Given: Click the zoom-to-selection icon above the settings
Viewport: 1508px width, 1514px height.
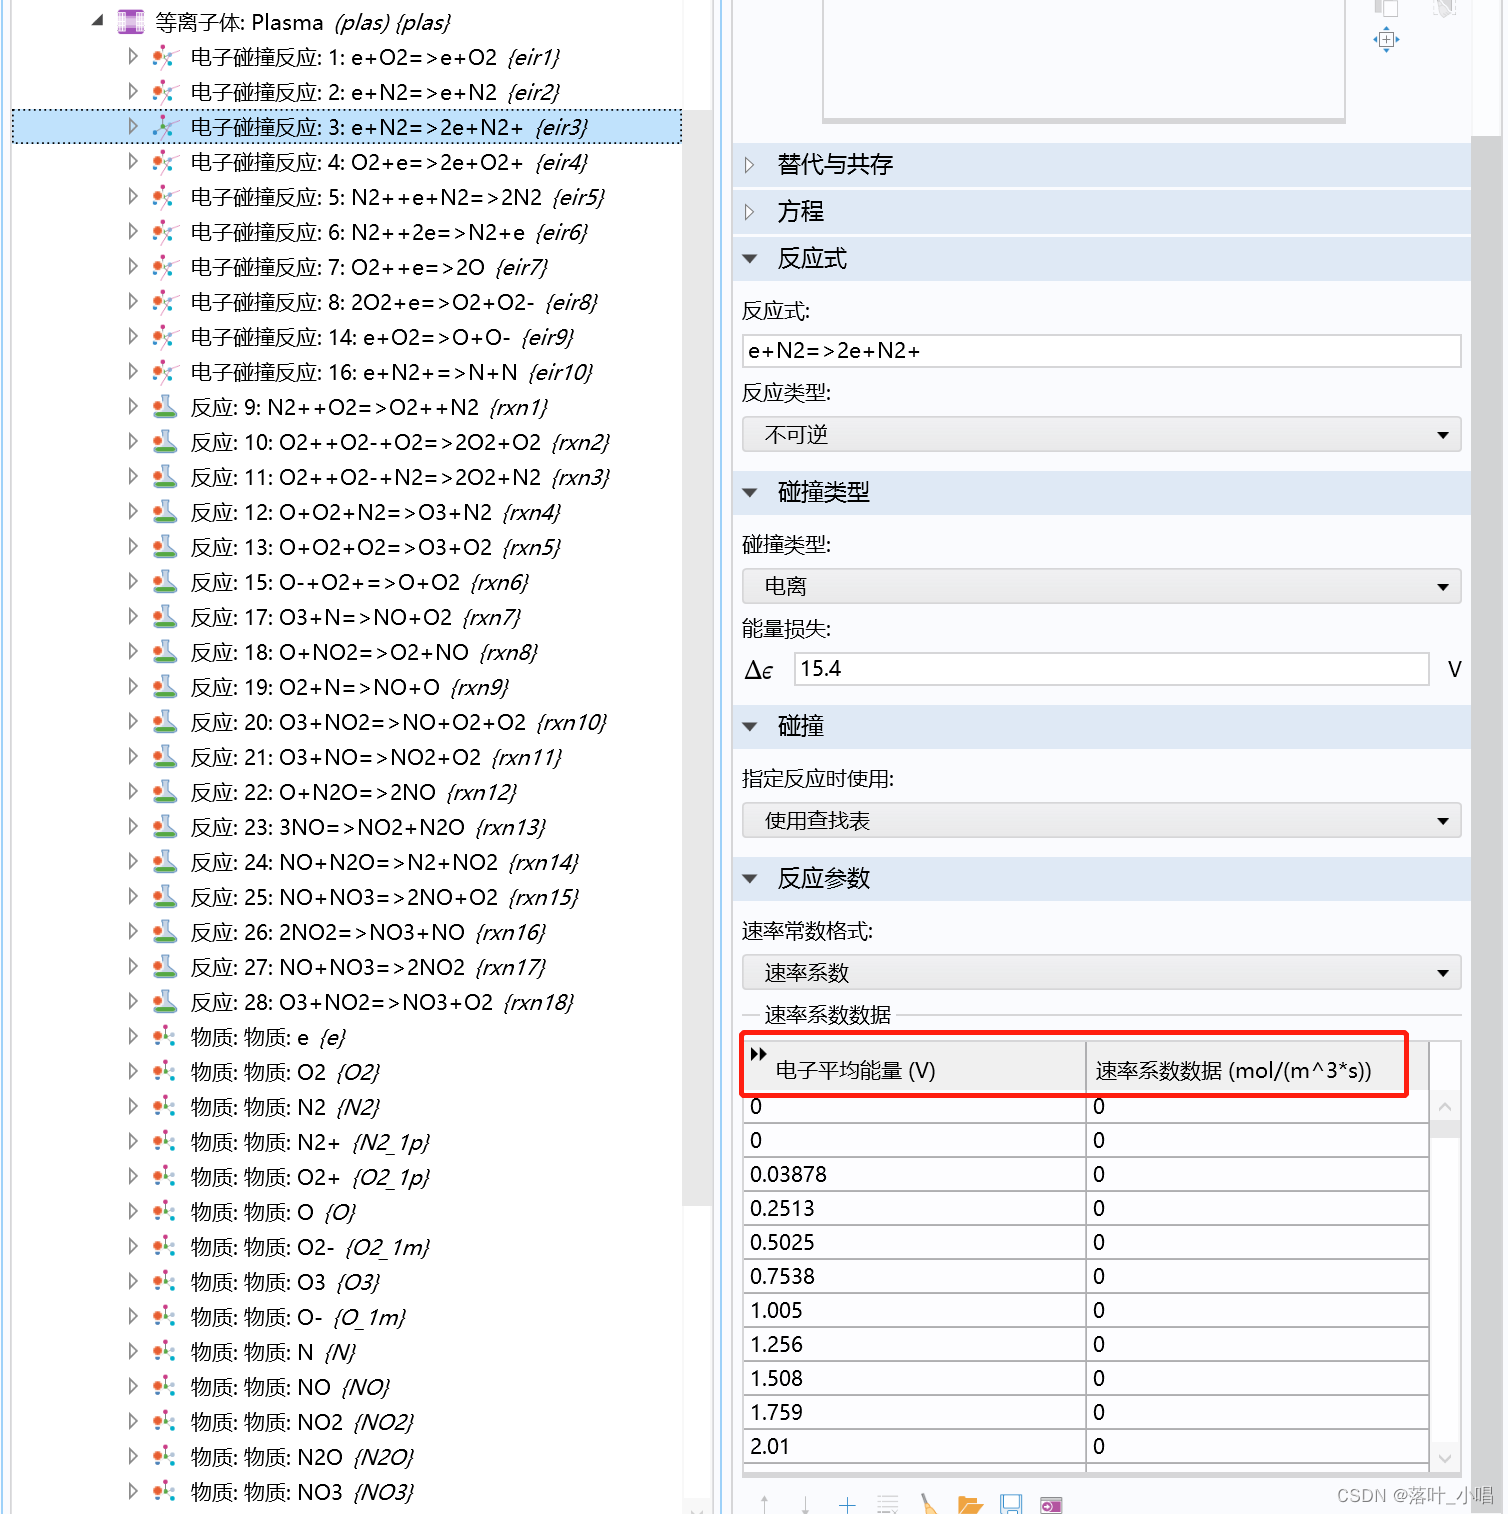Looking at the screenshot, I should [x=1386, y=40].
